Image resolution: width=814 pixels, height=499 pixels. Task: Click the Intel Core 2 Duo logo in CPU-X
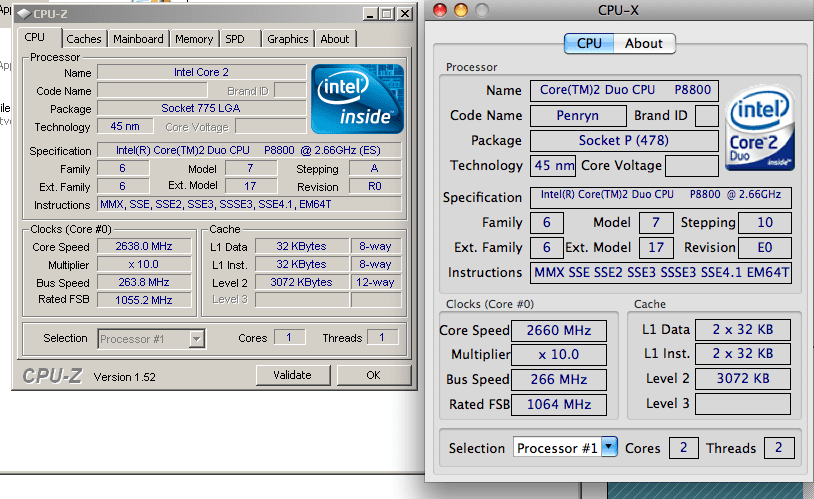pyautogui.click(x=759, y=128)
